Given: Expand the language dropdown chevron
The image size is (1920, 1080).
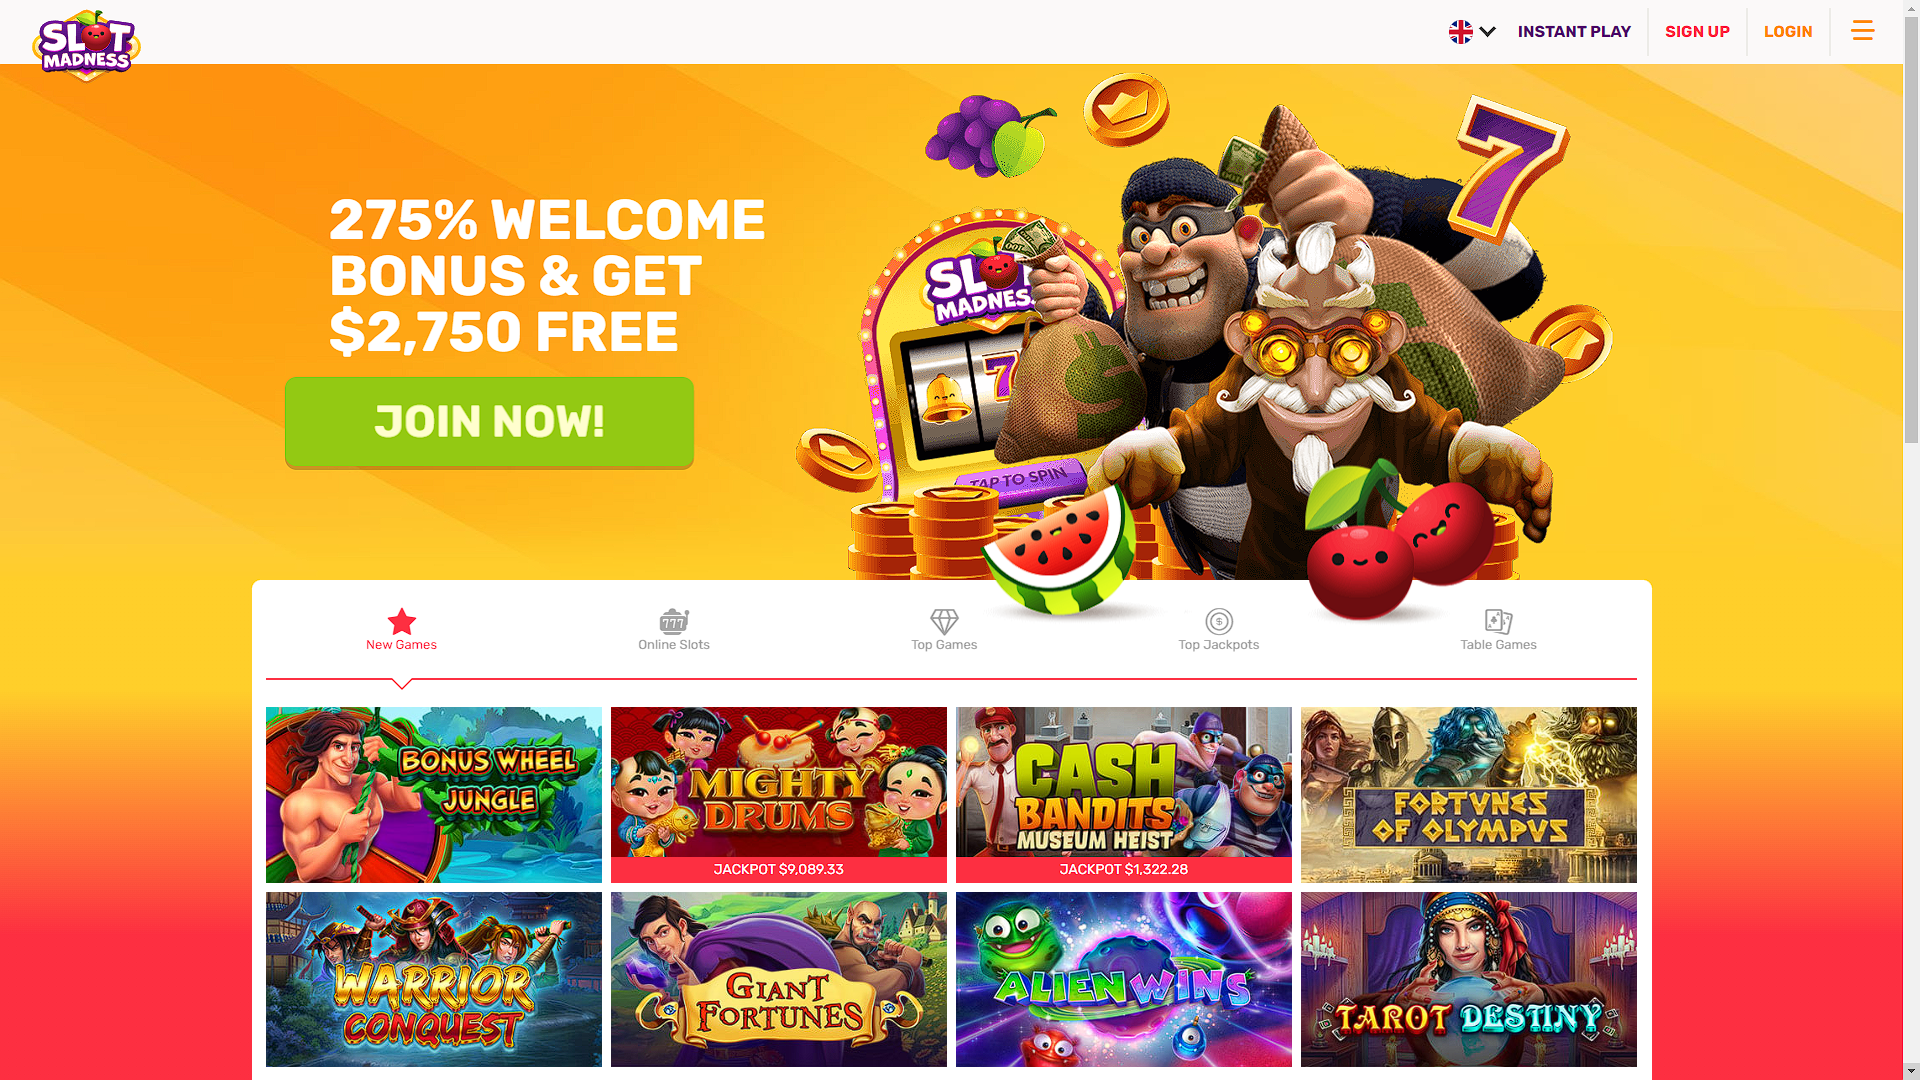Looking at the screenshot, I should (x=1487, y=32).
